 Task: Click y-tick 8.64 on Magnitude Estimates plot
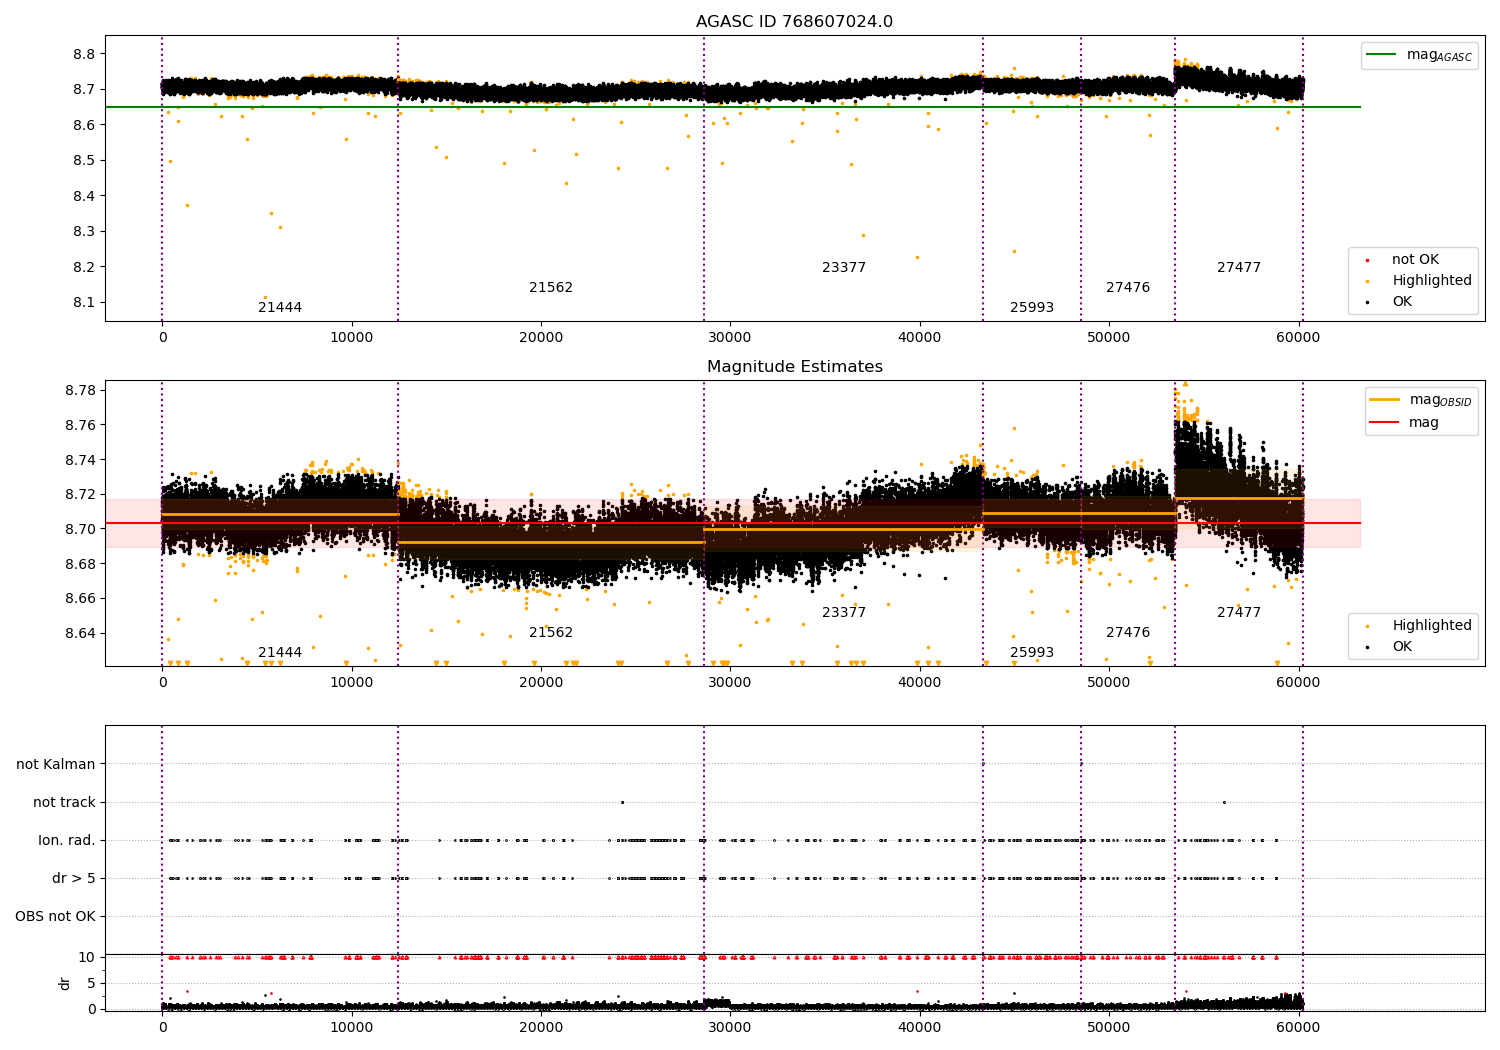(80, 633)
